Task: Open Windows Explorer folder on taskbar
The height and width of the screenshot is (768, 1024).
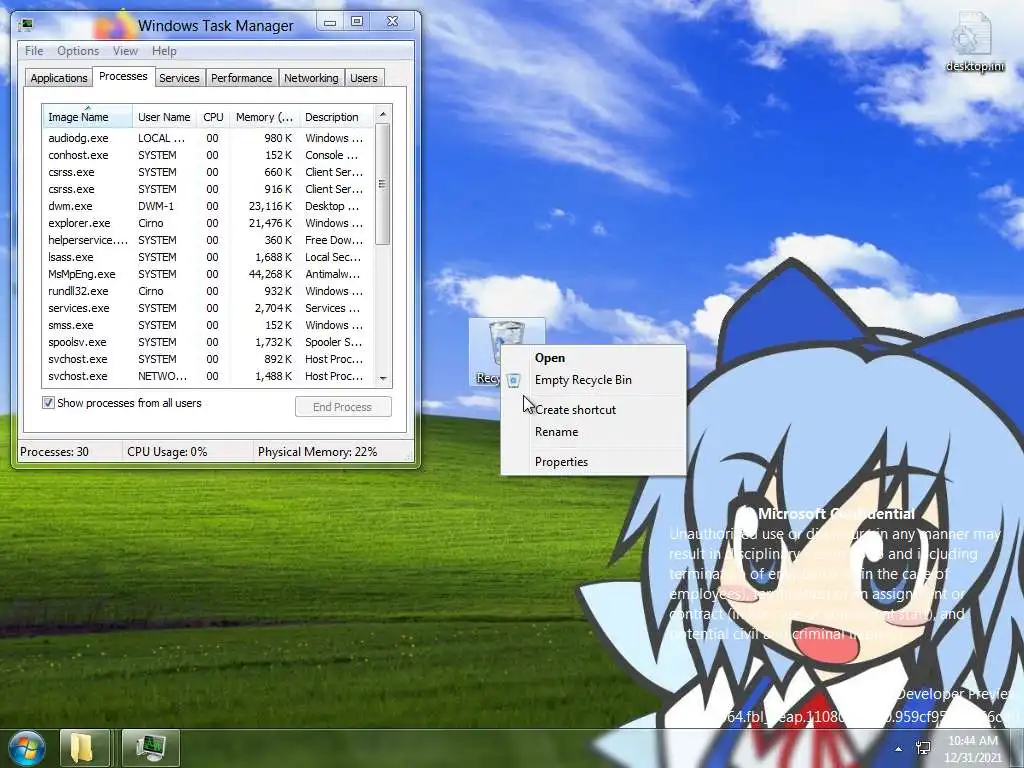Action: (x=84, y=748)
